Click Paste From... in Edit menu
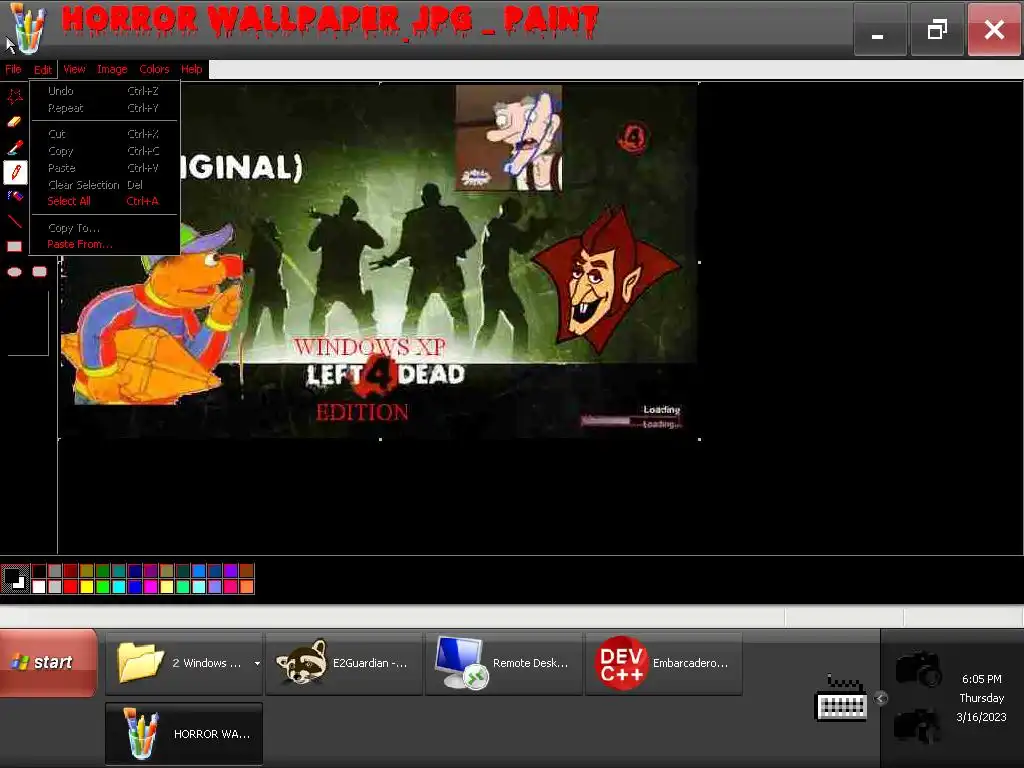The width and height of the screenshot is (1024, 768). 104,244
